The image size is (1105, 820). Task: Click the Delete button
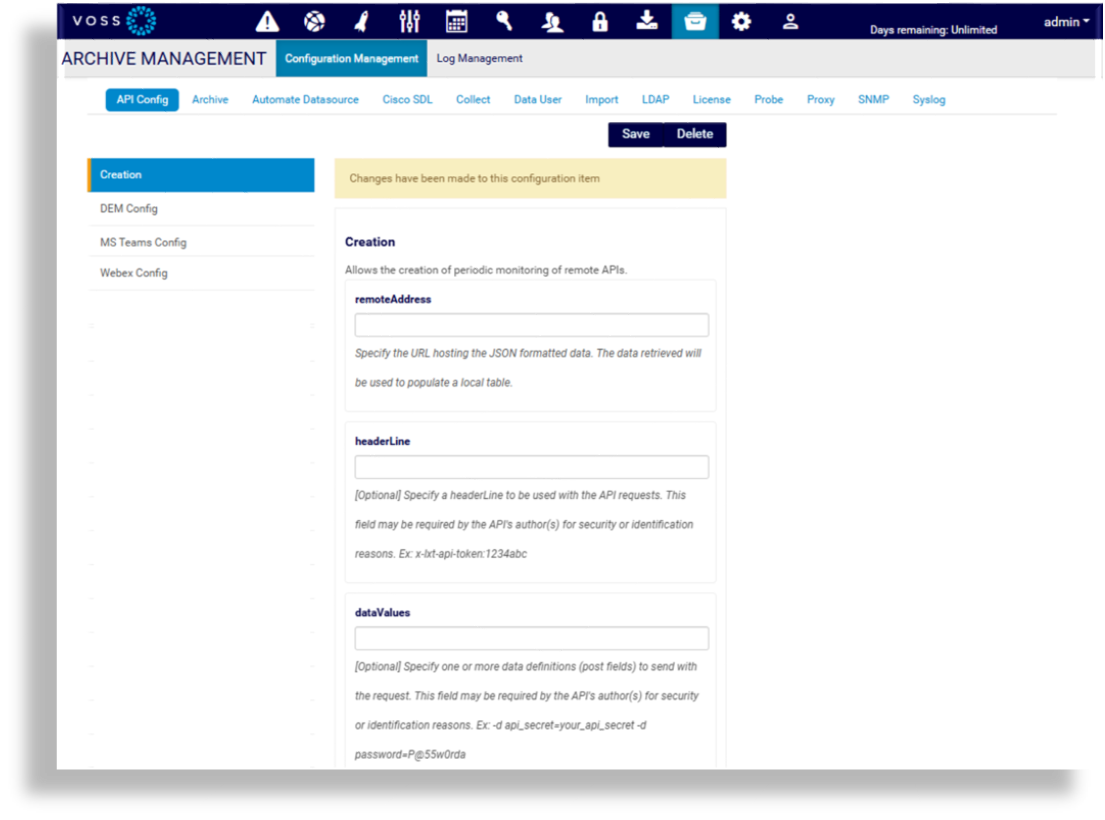pos(694,133)
